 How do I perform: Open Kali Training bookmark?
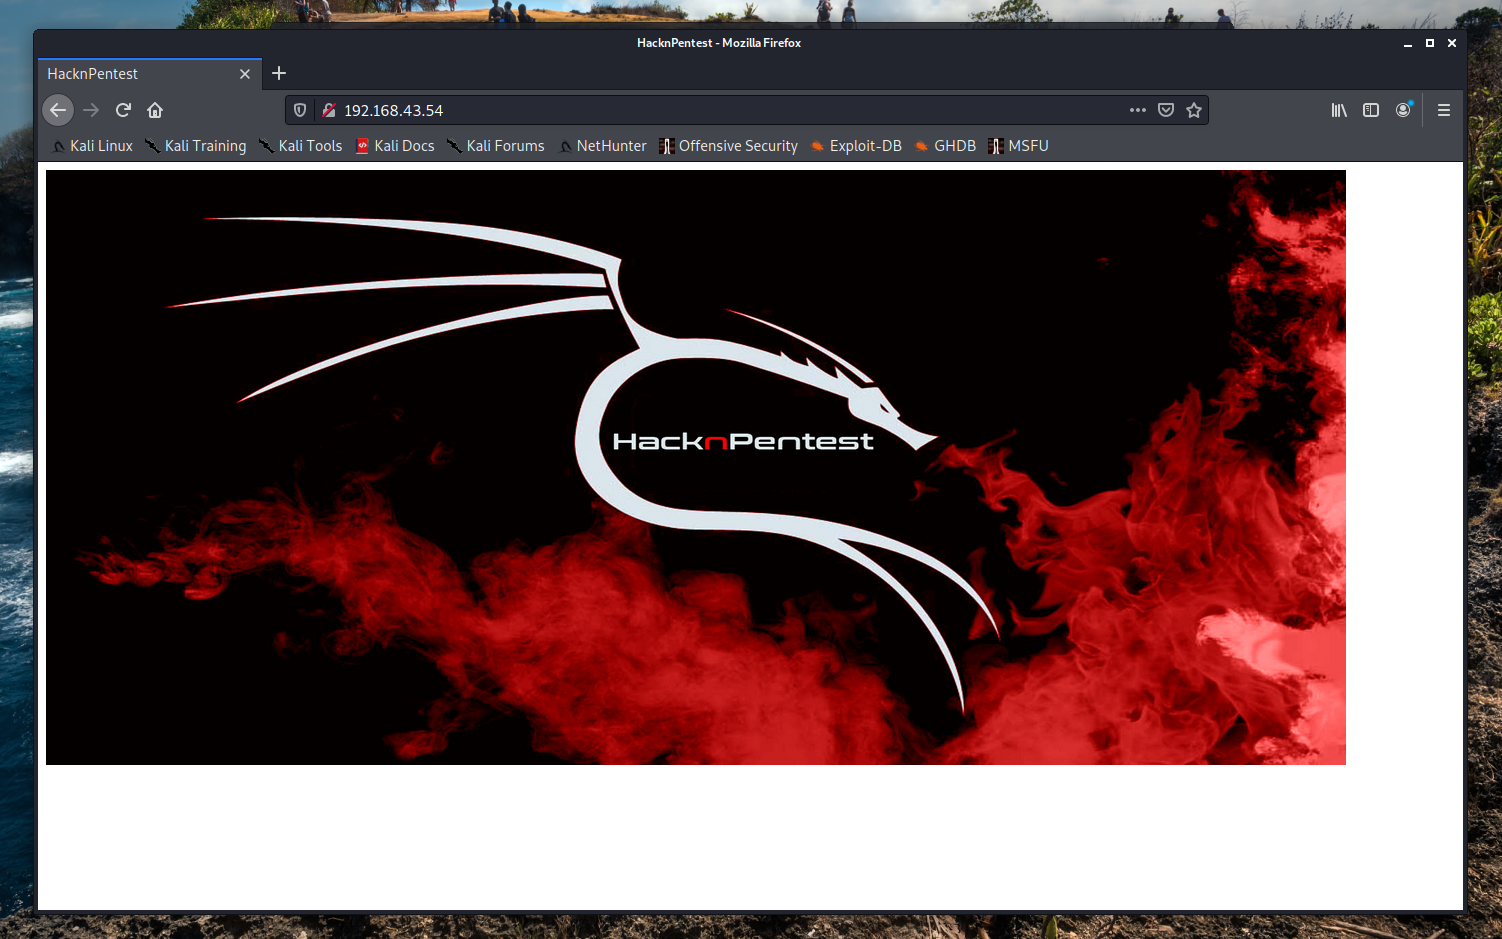tap(195, 146)
